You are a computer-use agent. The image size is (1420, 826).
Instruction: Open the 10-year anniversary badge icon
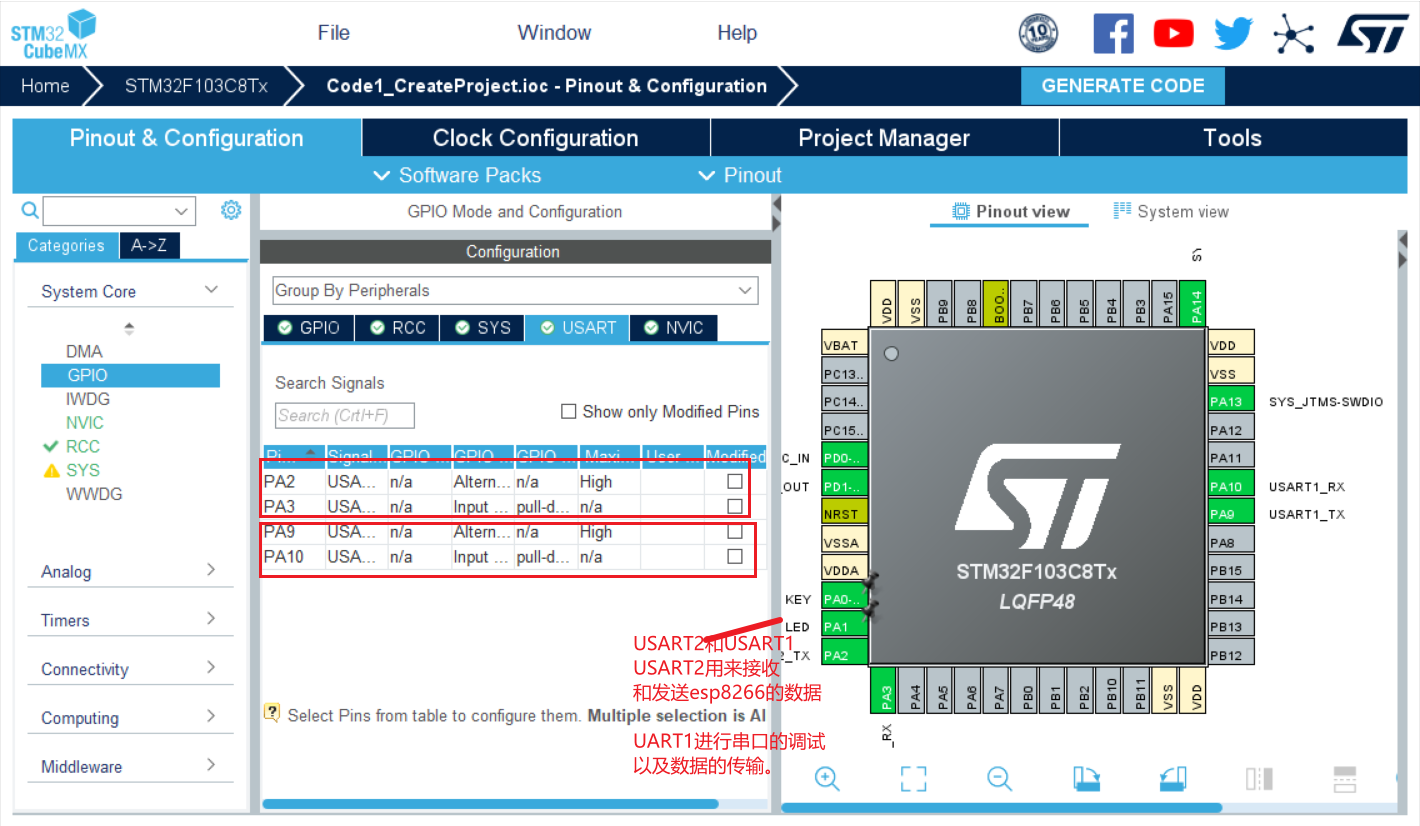click(x=1038, y=33)
